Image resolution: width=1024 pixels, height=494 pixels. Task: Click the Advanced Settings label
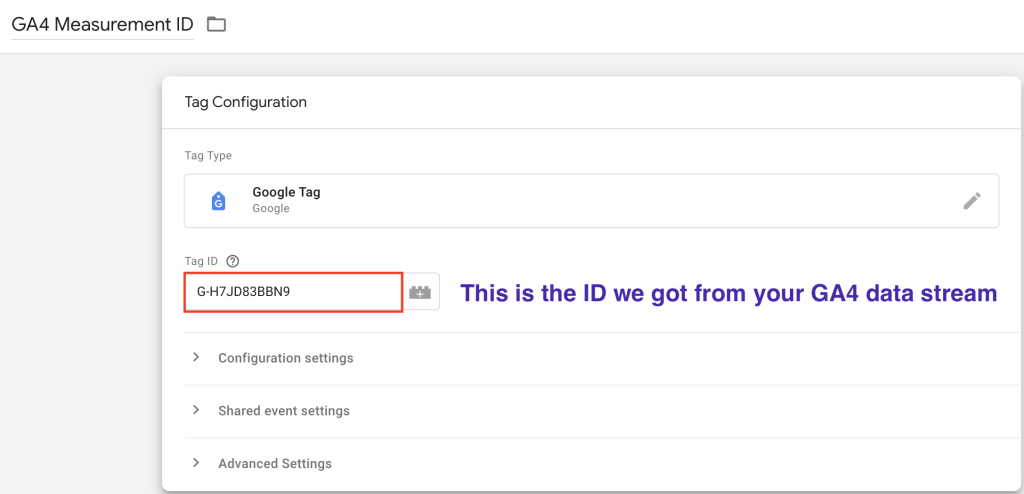coord(275,464)
